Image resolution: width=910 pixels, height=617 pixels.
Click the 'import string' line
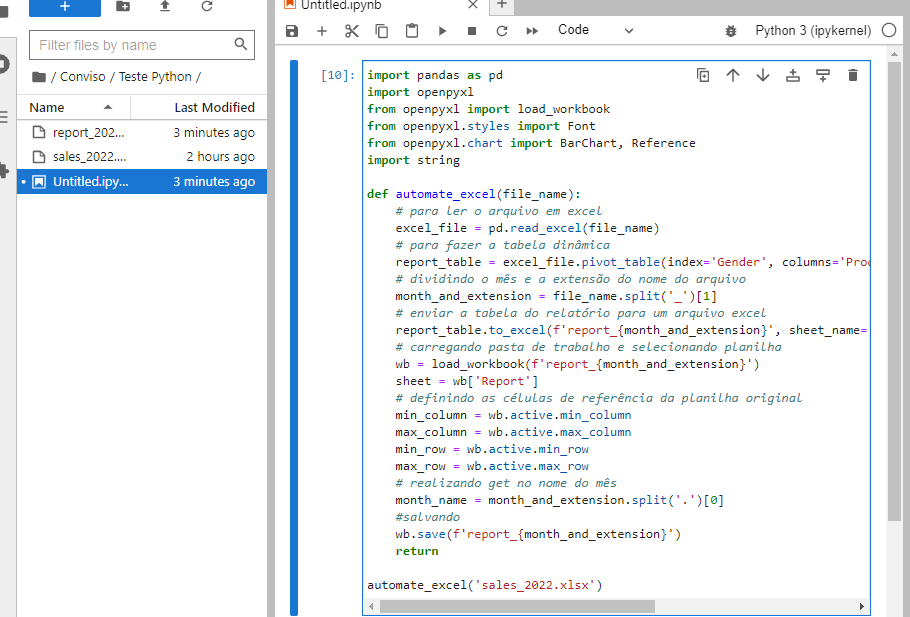pos(413,160)
